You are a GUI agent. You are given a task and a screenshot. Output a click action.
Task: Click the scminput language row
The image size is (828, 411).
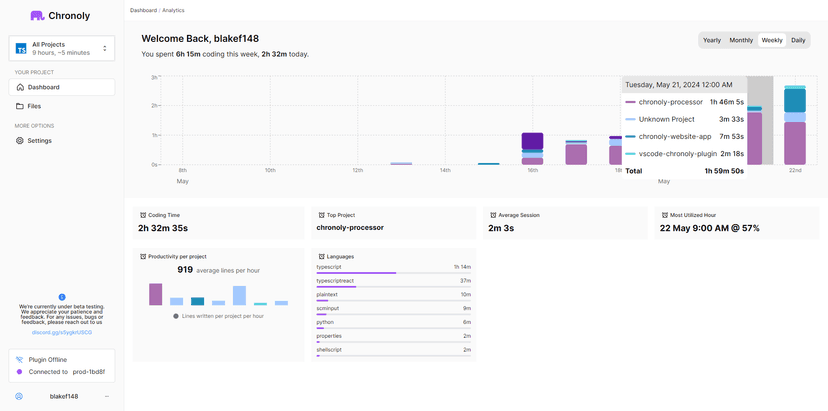tap(393, 311)
